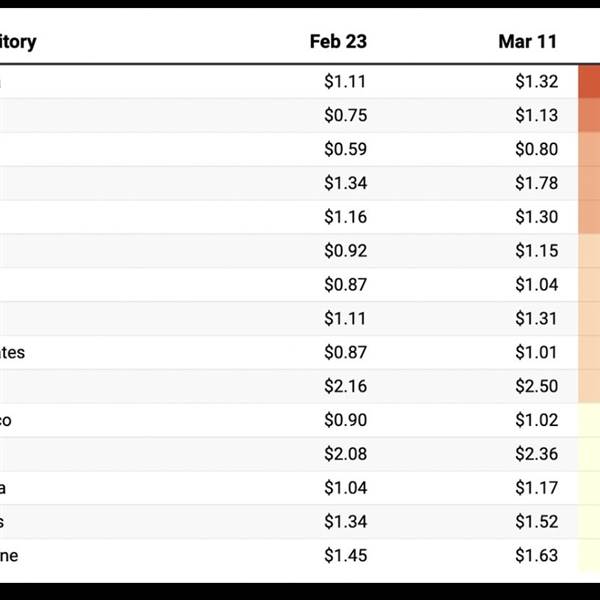
Task: Select the $1.16 Feb 23 cell
Action: (x=345, y=217)
